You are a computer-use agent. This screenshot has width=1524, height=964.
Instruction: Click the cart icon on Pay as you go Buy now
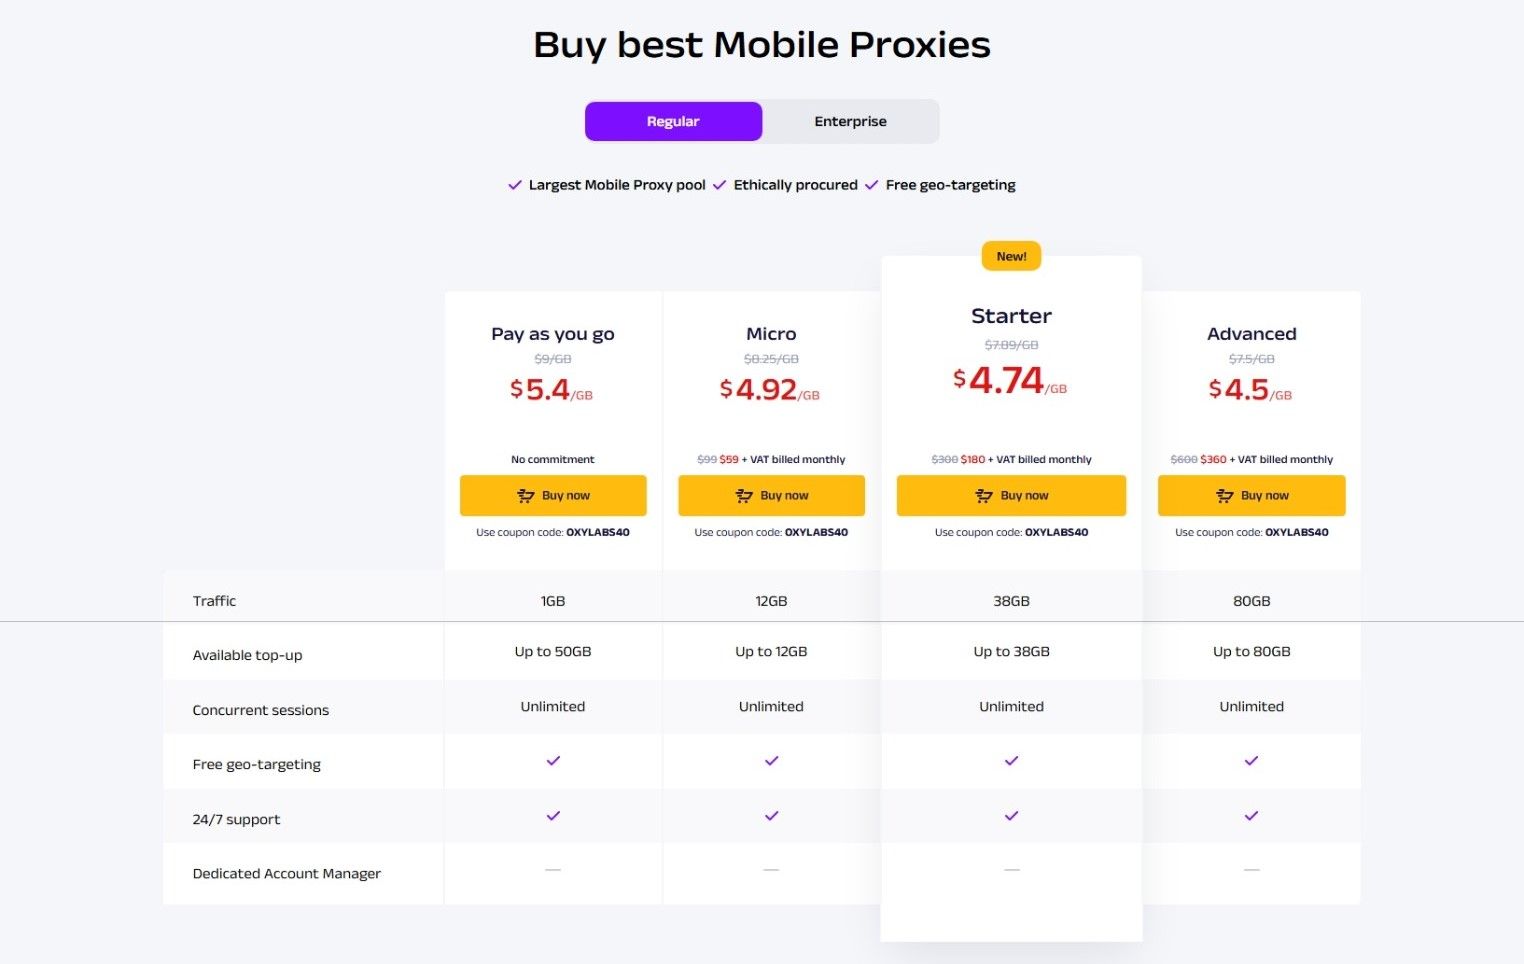pos(525,495)
